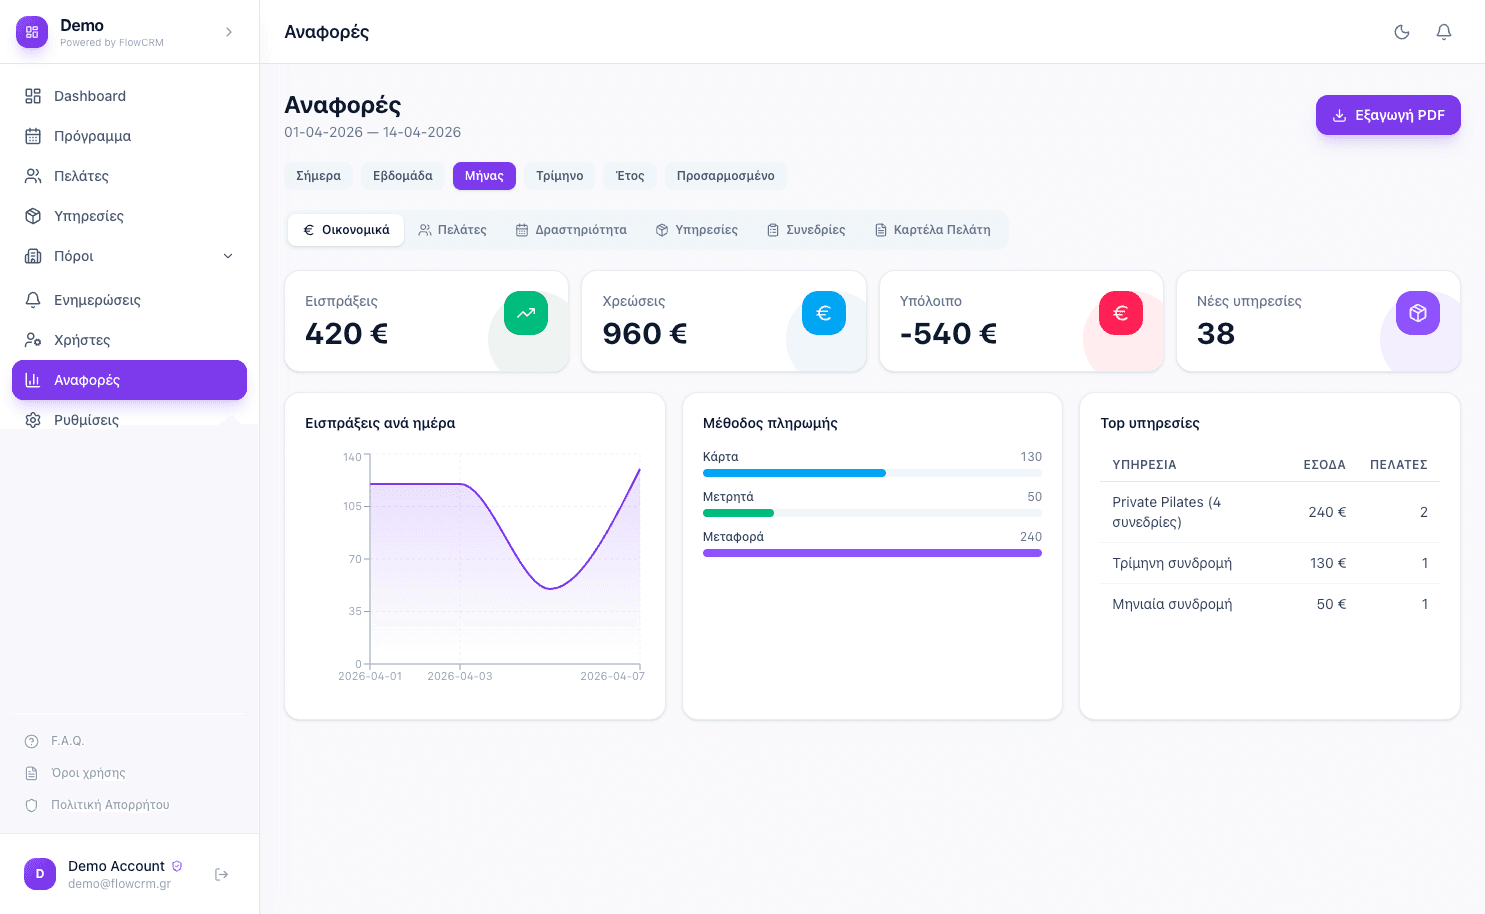The height and width of the screenshot is (914, 1485).
Task: Switch to the Δραστηριότητα tab
Action: coord(571,230)
